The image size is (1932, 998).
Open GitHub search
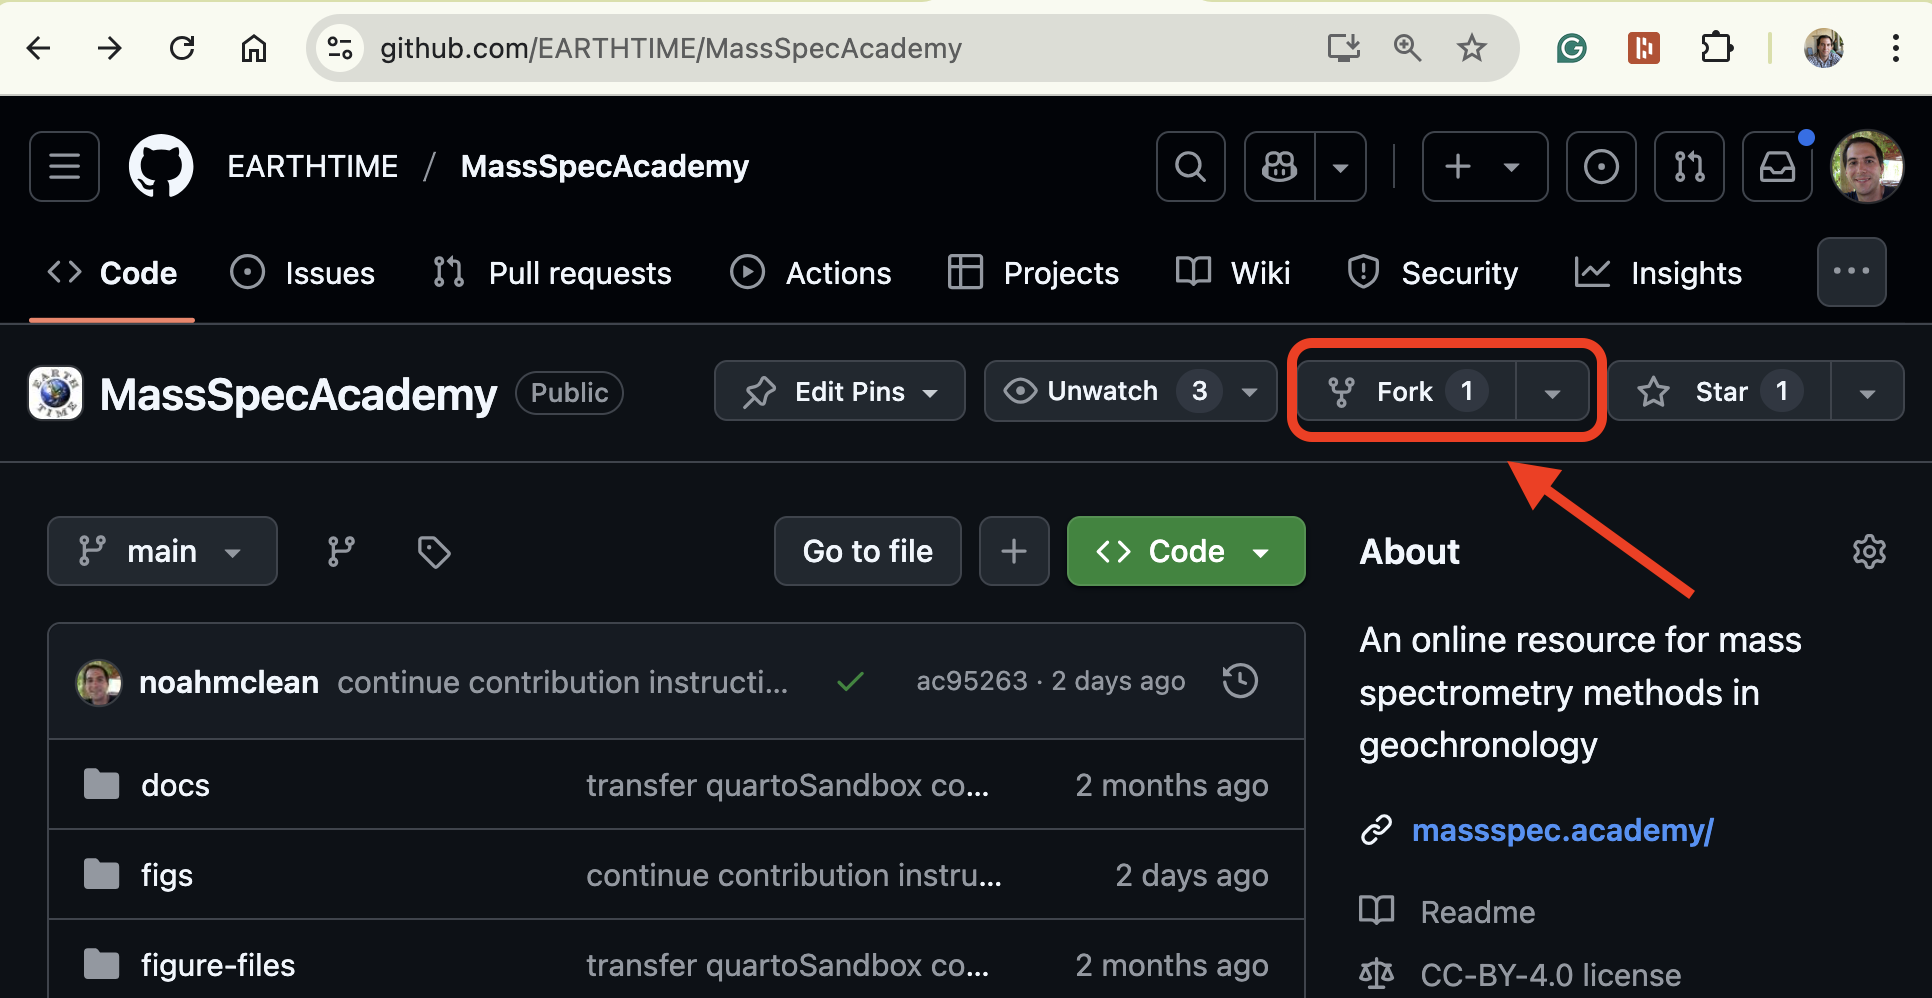tap(1190, 166)
